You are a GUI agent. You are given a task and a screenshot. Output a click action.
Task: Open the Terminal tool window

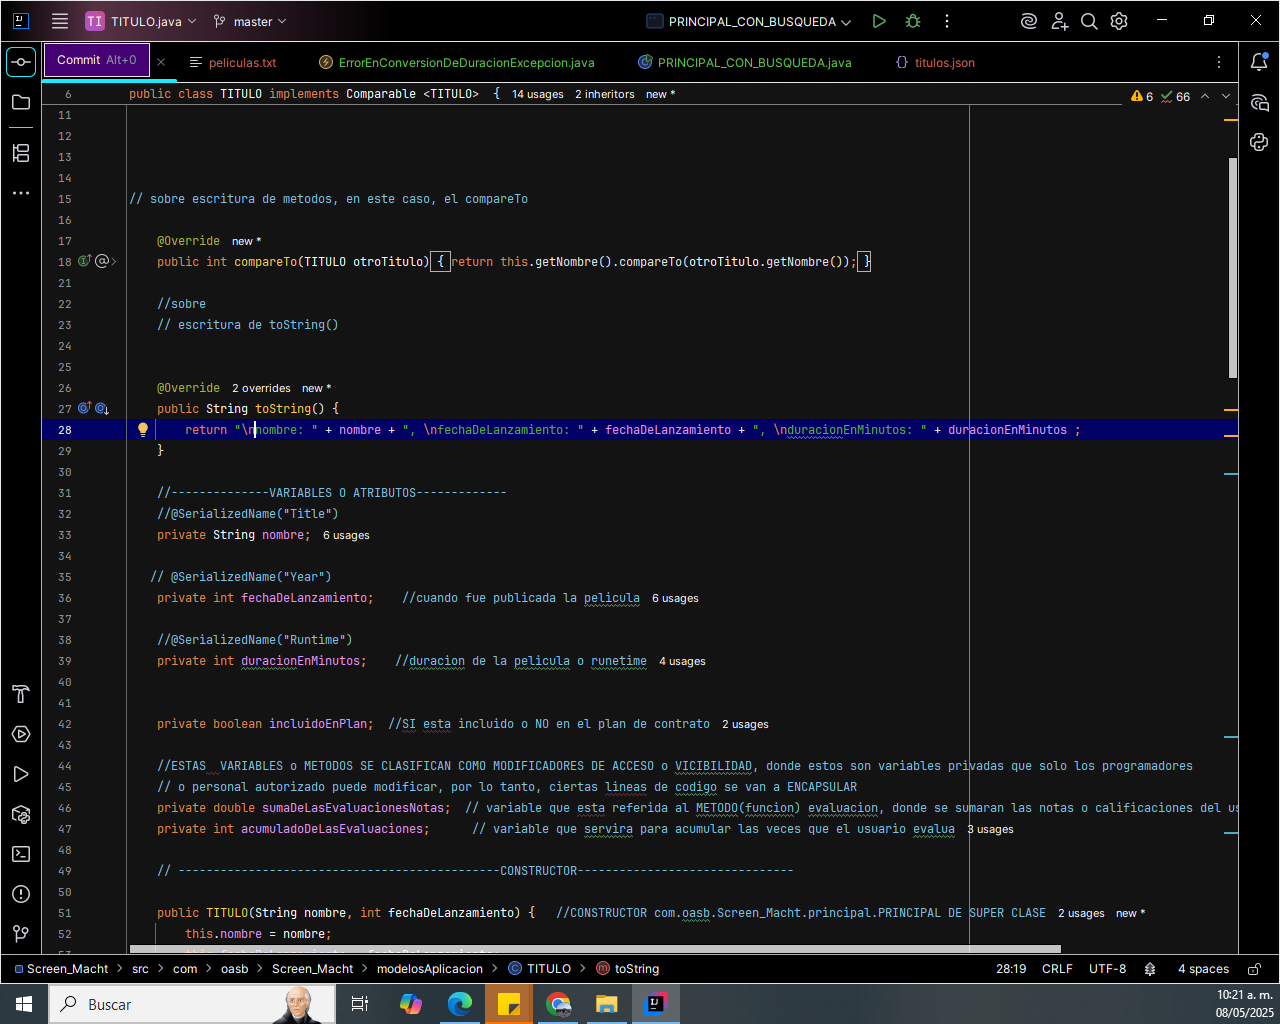coord(21,854)
